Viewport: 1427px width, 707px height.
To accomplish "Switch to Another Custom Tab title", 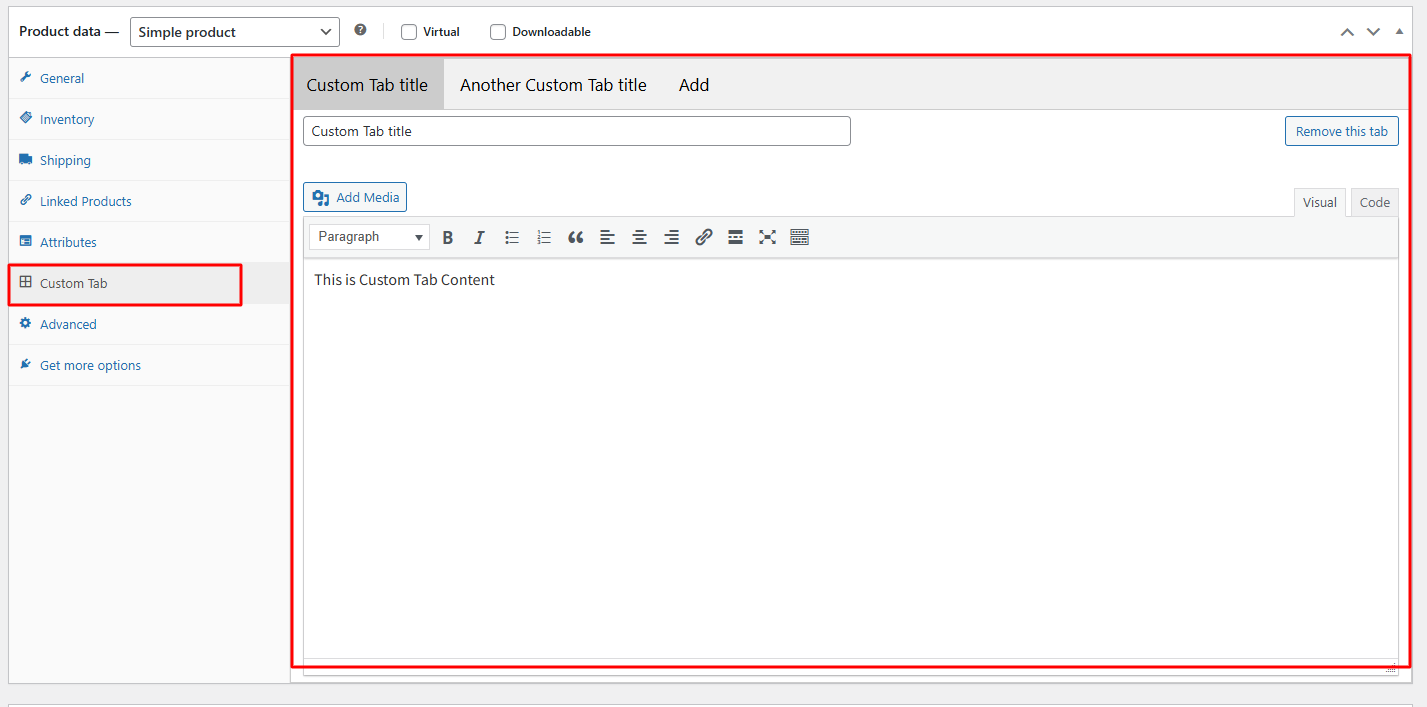I will 553,85.
